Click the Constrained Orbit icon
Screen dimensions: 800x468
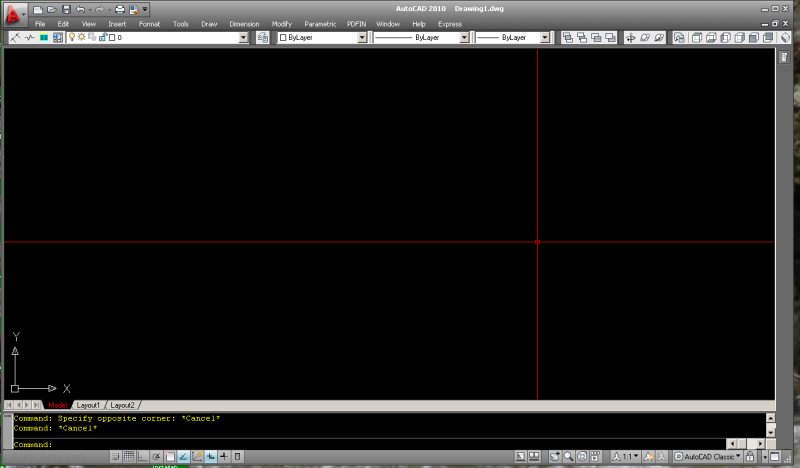(x=631, y=37)
